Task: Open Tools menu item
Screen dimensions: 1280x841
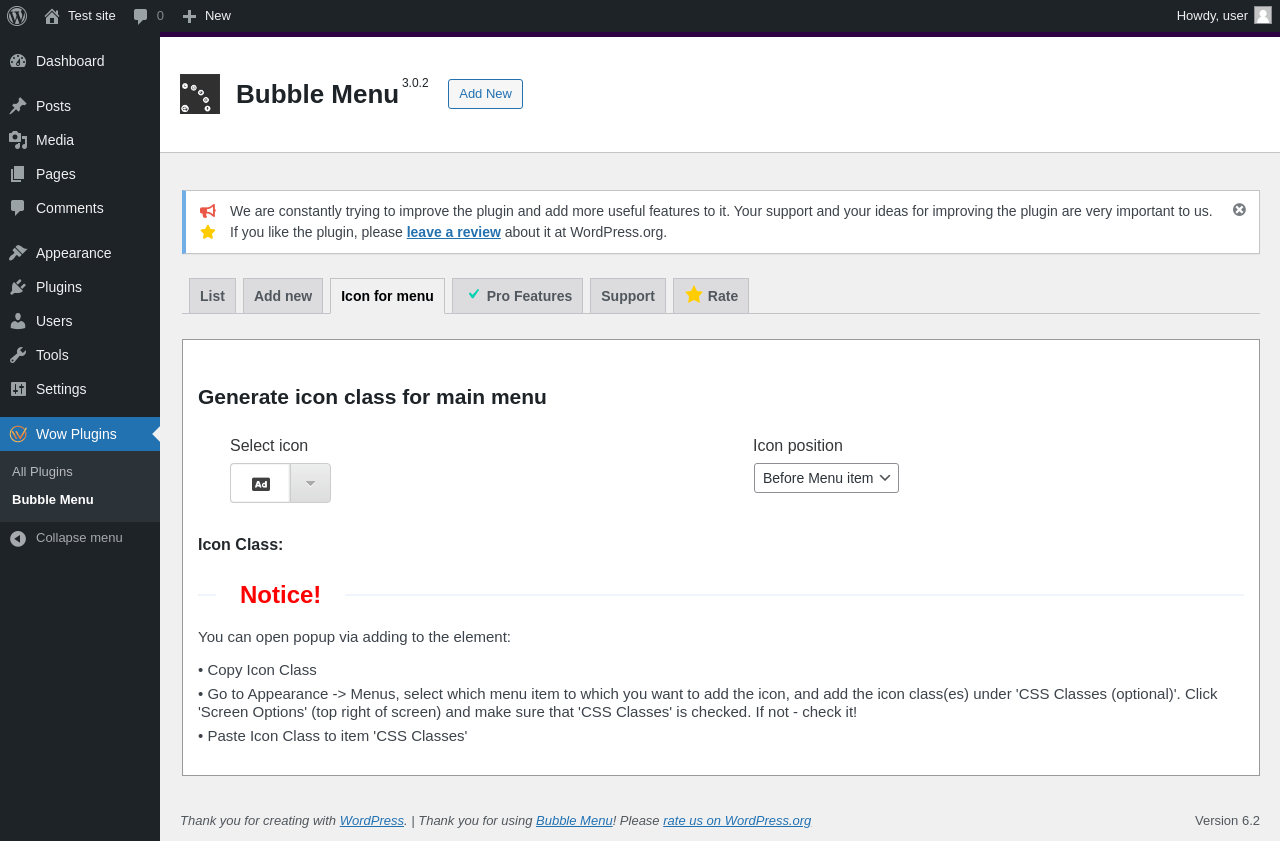Action: coord(80,355)
